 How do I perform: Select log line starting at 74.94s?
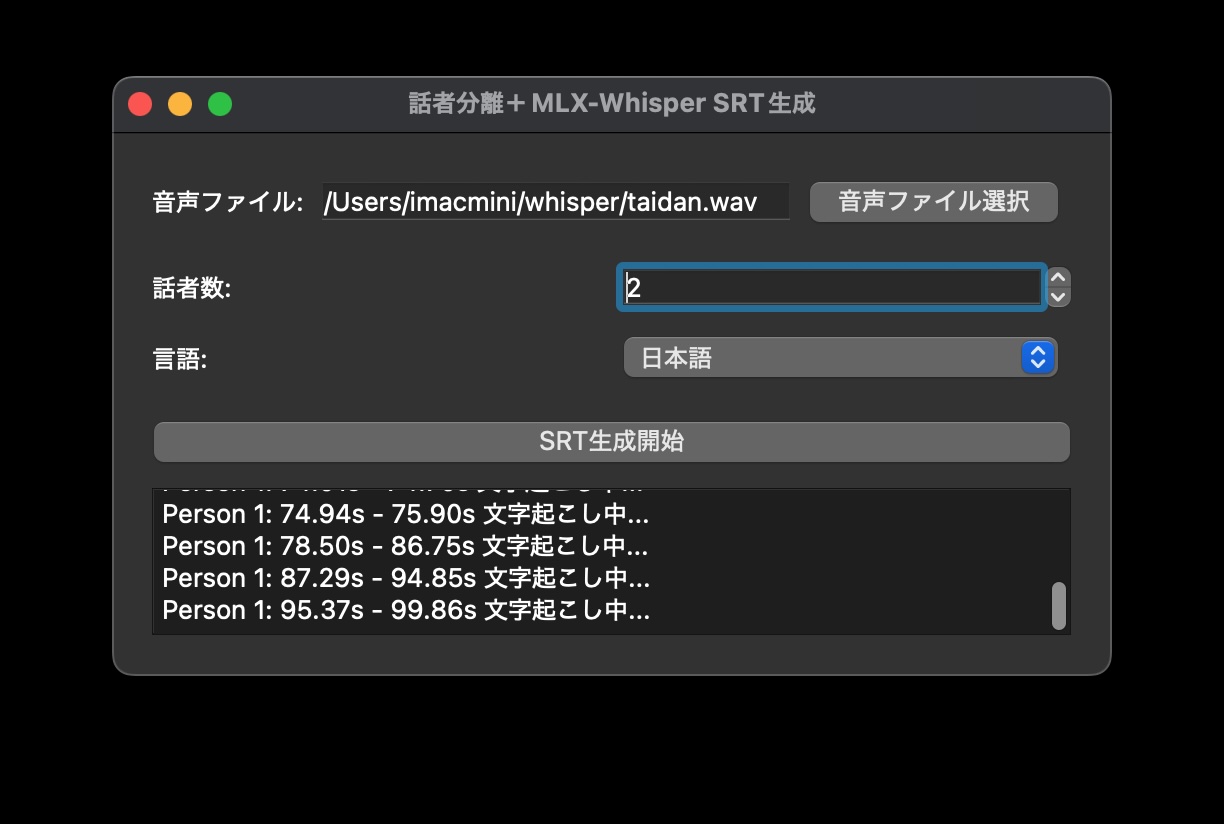tap(406, 514)
